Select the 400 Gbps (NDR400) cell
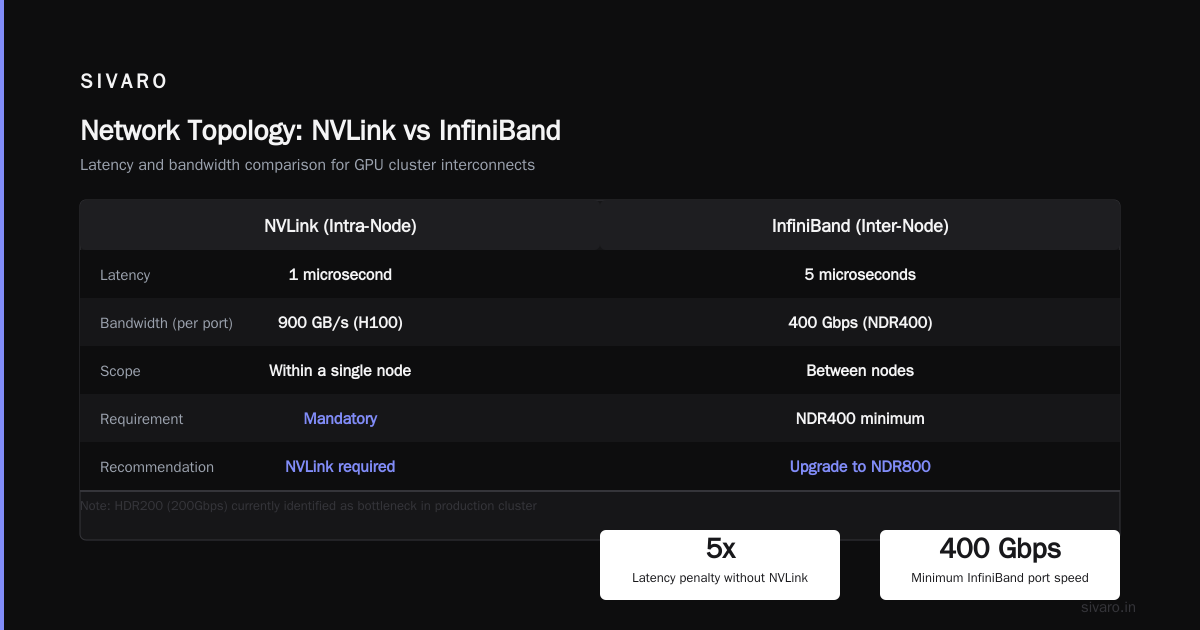The image size is (1200, 630). point(860,322)
